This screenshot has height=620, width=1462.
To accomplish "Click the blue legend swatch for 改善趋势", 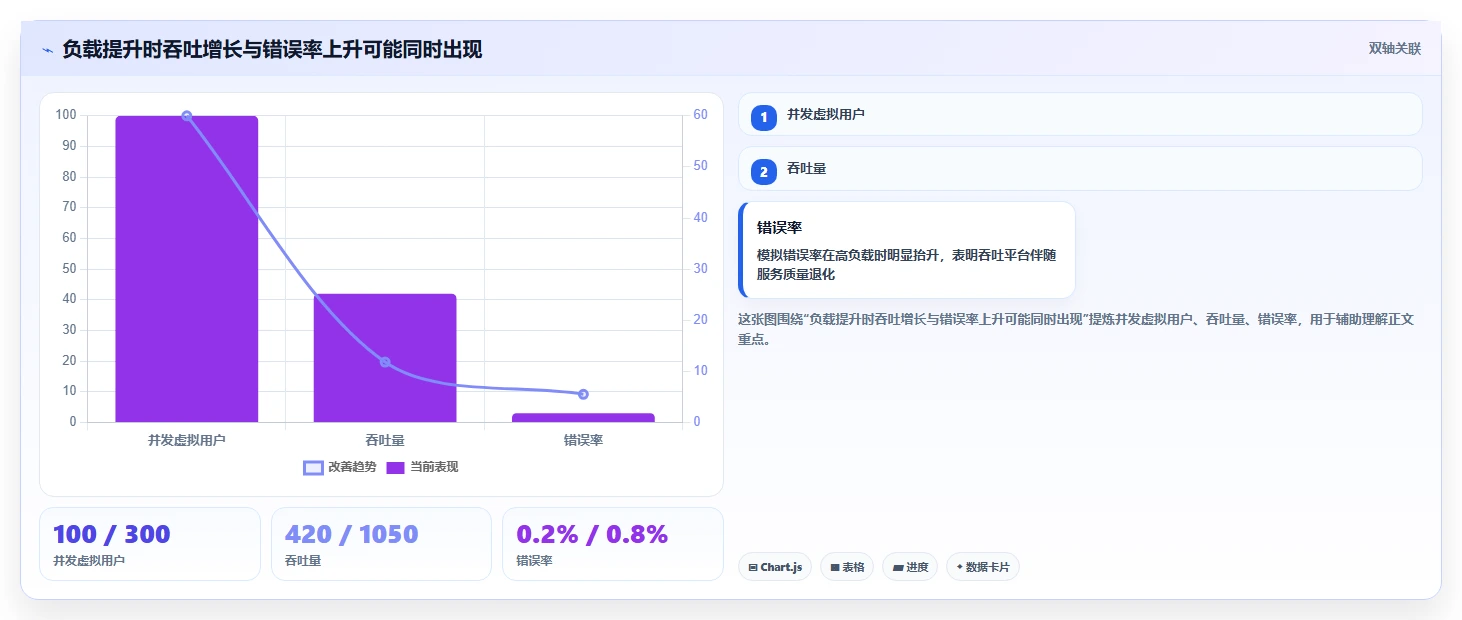I will coord(313,468).
